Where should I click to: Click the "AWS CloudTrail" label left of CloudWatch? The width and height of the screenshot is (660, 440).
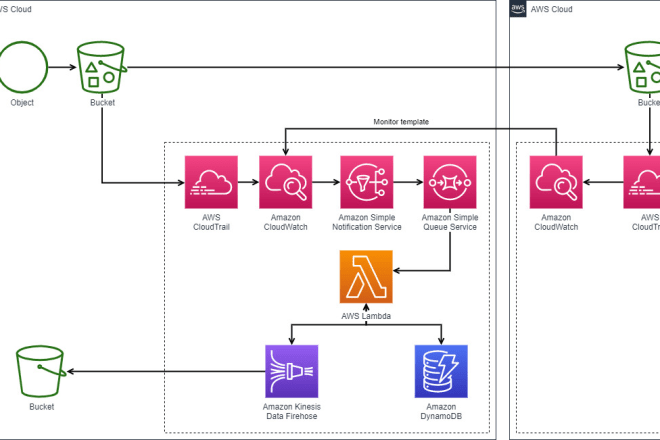click(211, 222)
